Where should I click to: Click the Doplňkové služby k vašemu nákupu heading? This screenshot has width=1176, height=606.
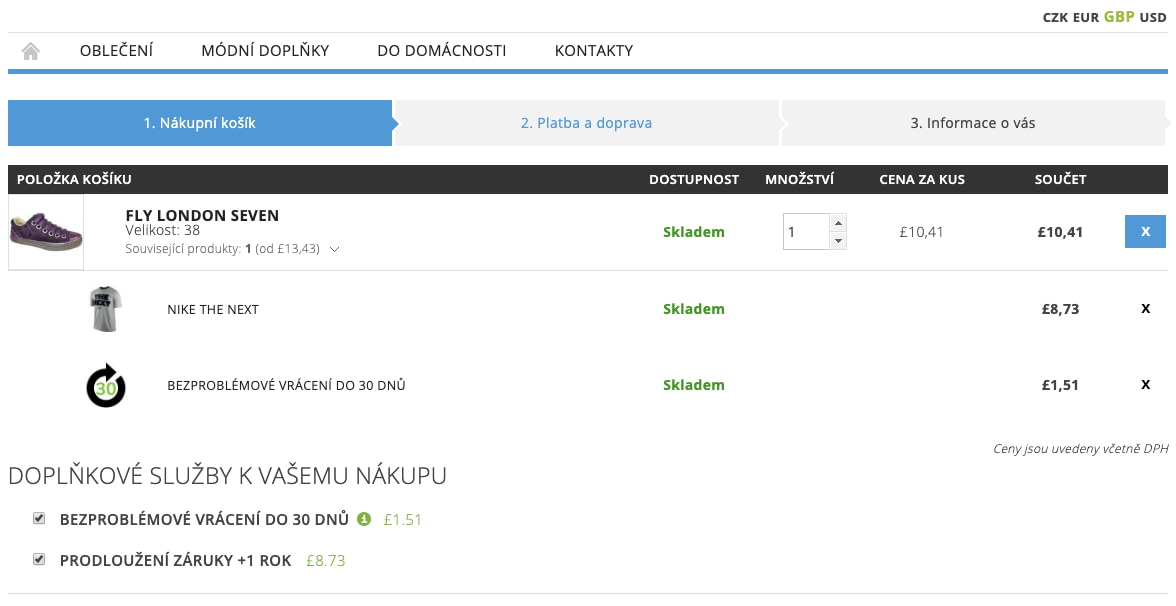(227, 476)
